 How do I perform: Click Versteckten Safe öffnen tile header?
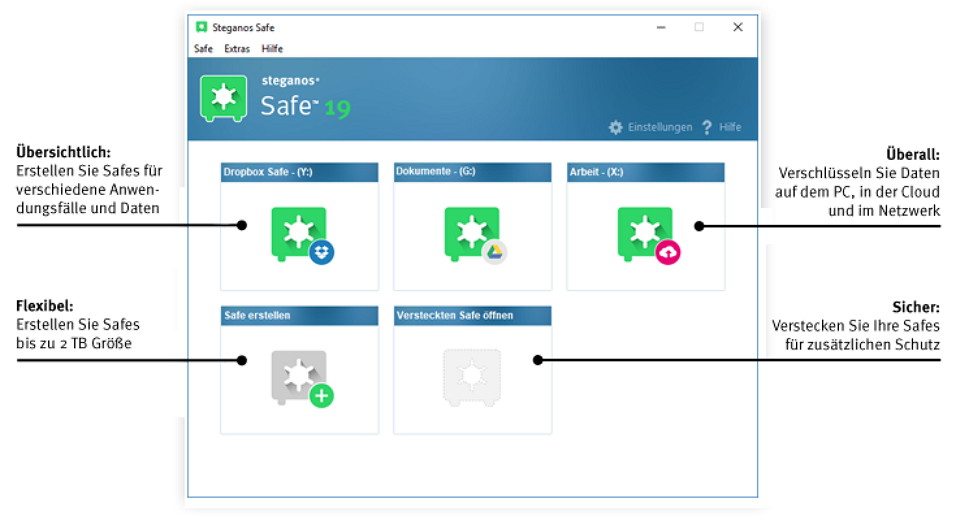click(x=473, y=315)
